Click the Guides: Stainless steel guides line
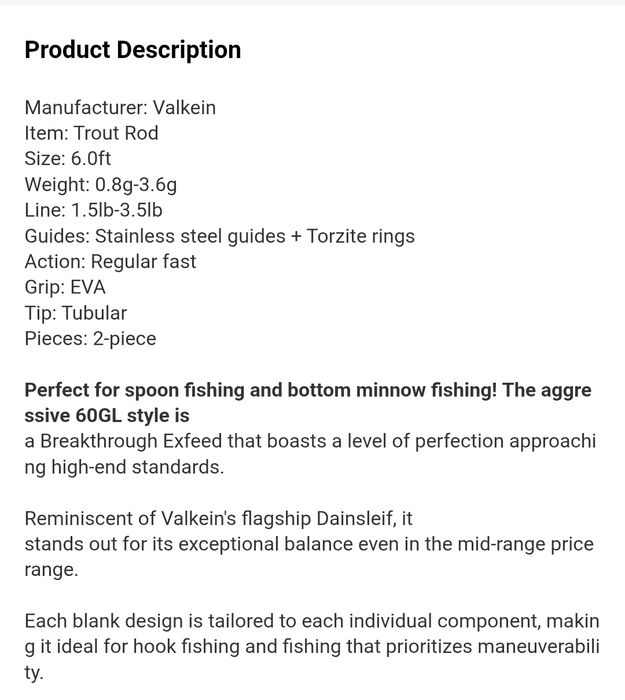This screenshot has width=625, height=700. (x=150, y=236)
